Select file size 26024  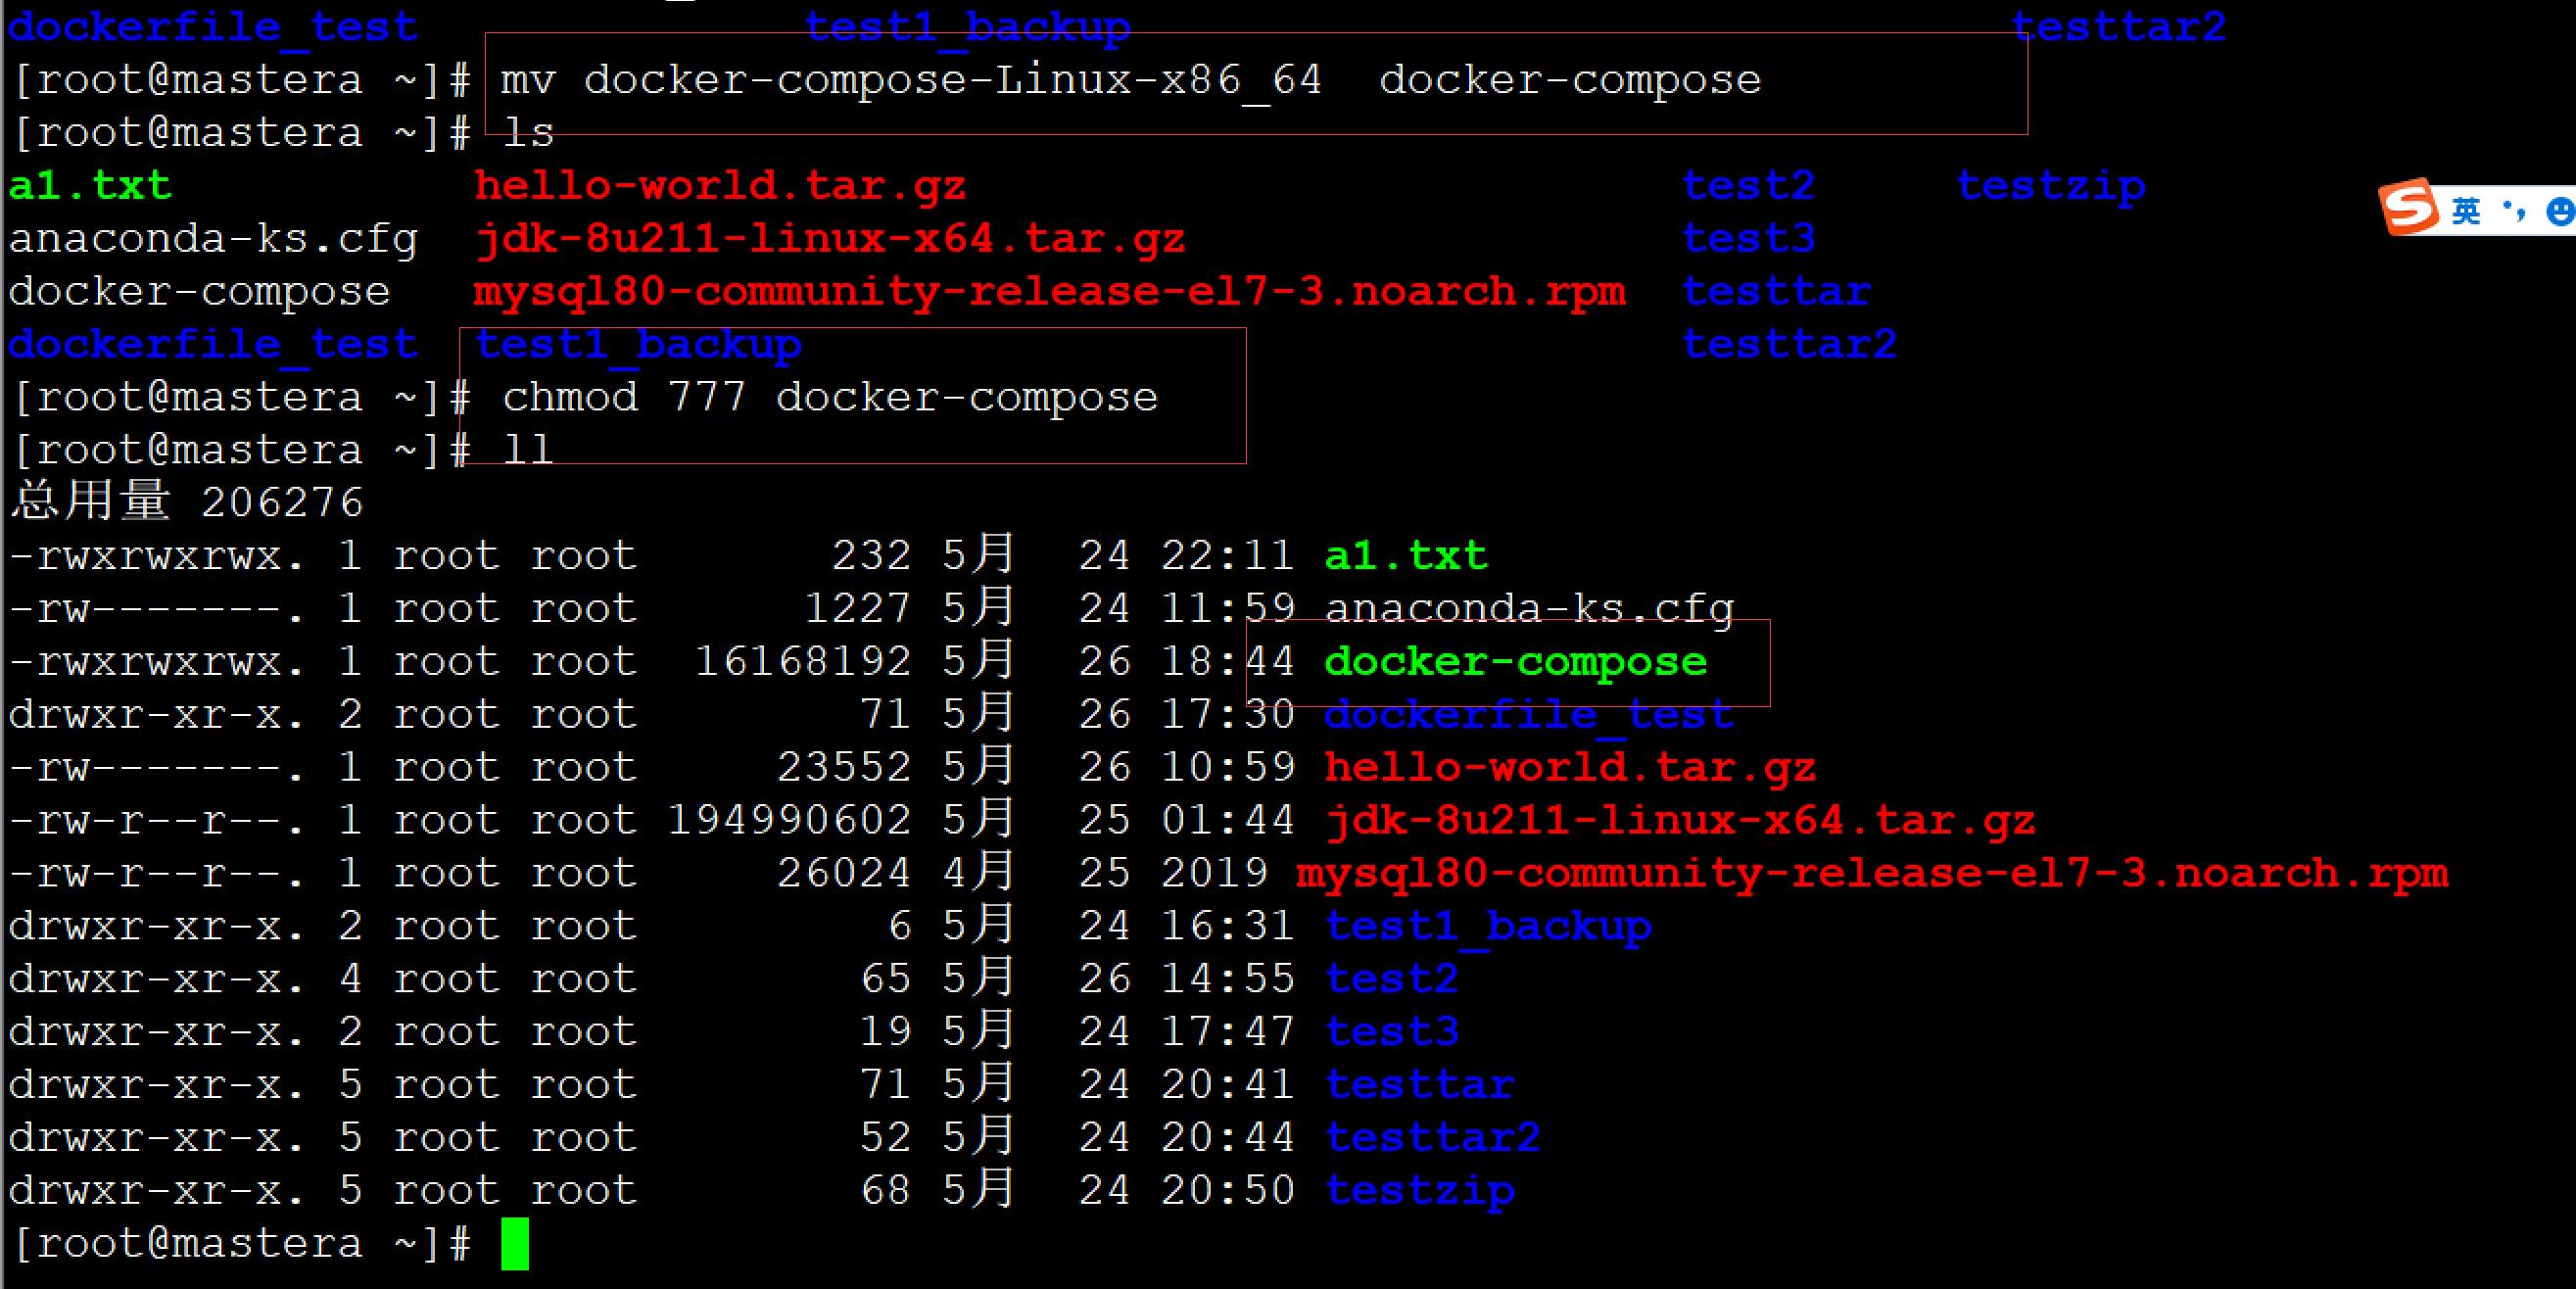pos(844,875)
